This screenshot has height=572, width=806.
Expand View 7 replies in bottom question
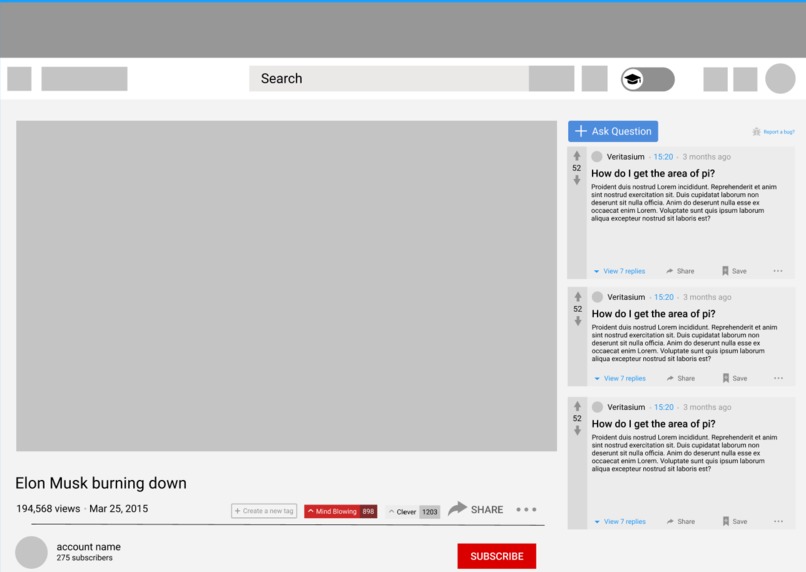coord(620,521)
